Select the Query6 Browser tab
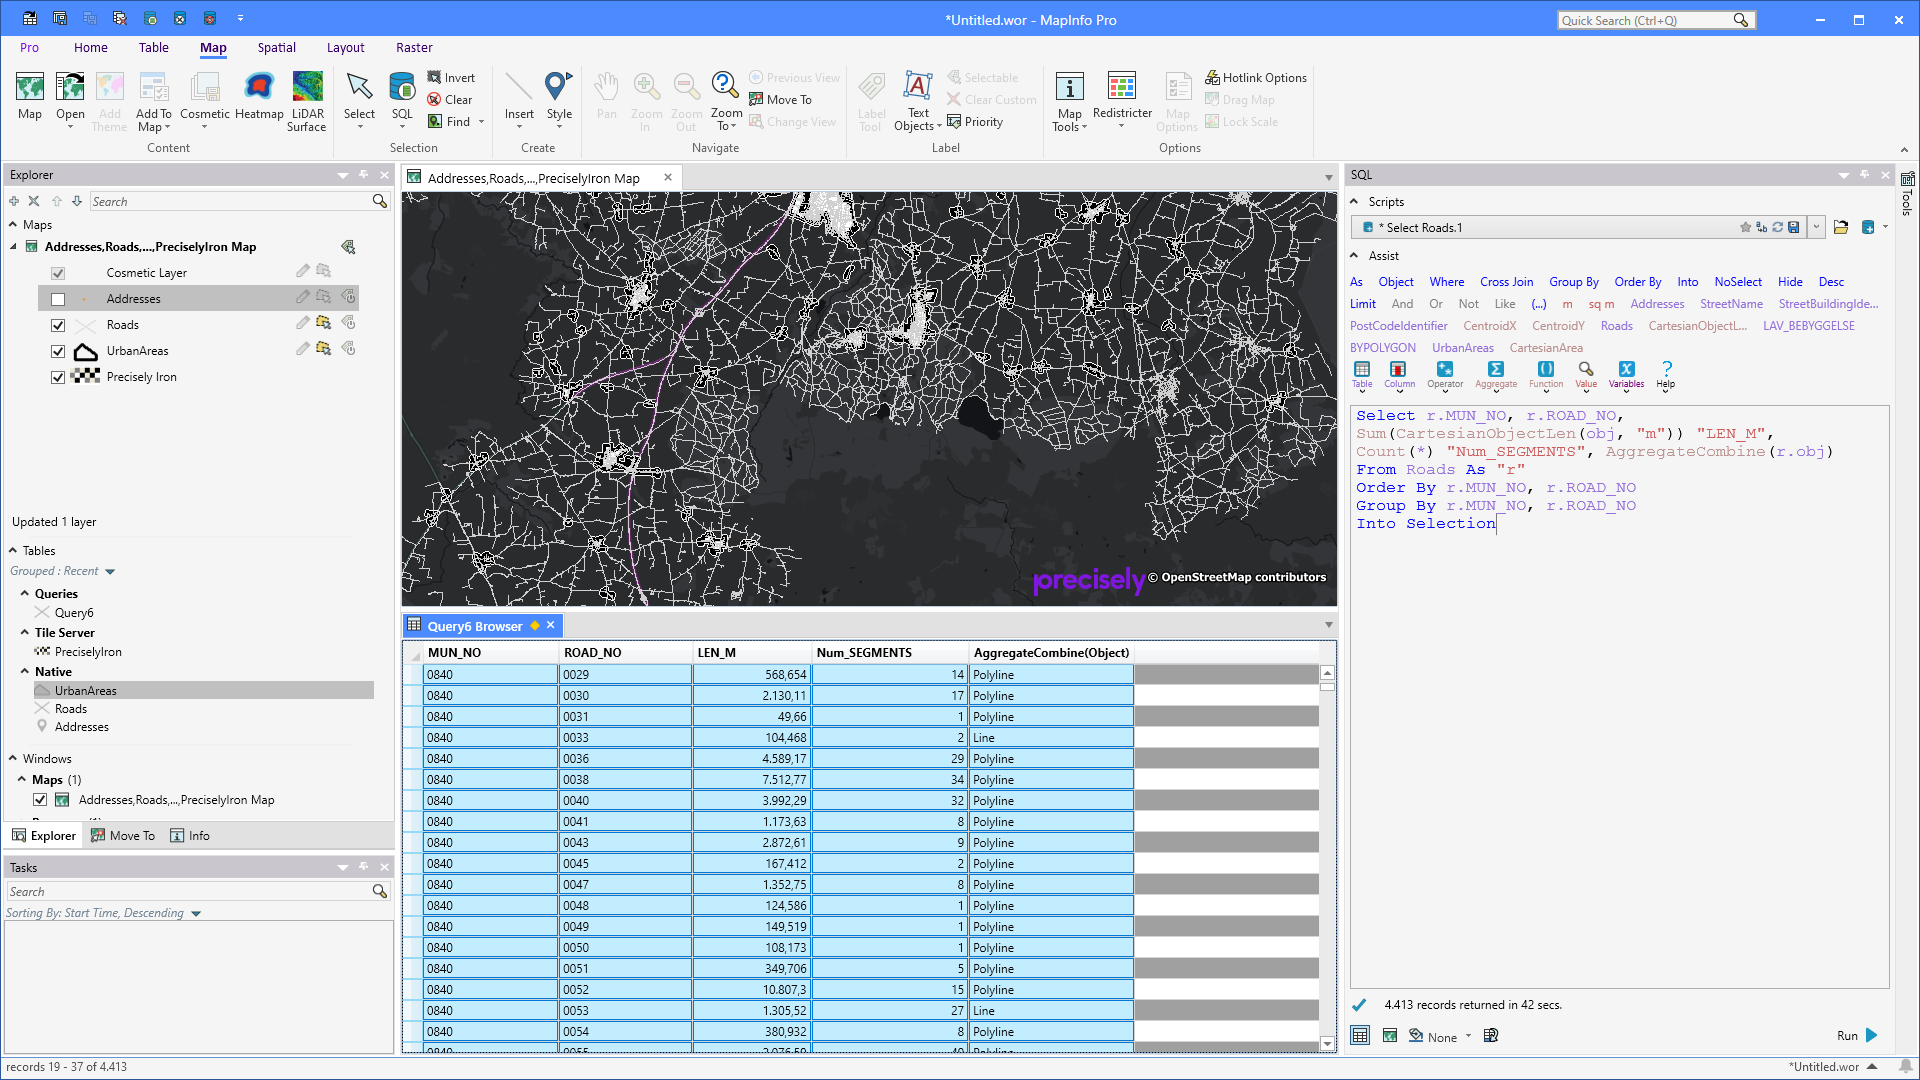Screen dimensions: 1920x1080 (x=474, y=625)
